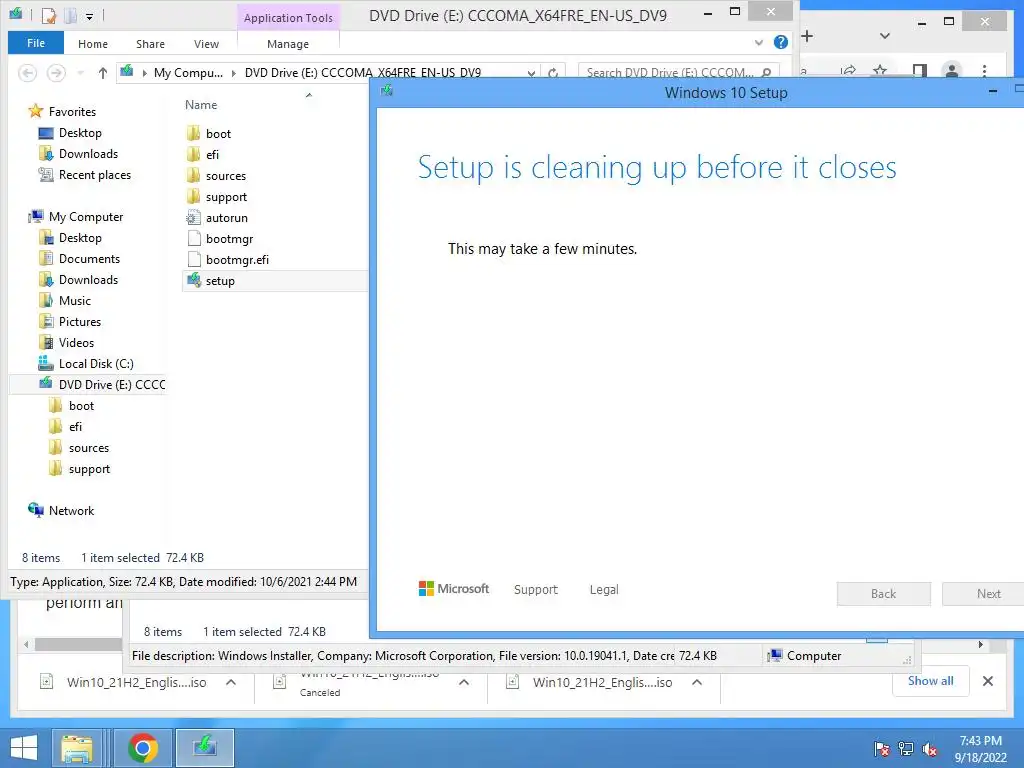The width and height of the screenshot is (1024, 768).
Task: Refresh the DVD Drive folder view
Action: (553, 73)
